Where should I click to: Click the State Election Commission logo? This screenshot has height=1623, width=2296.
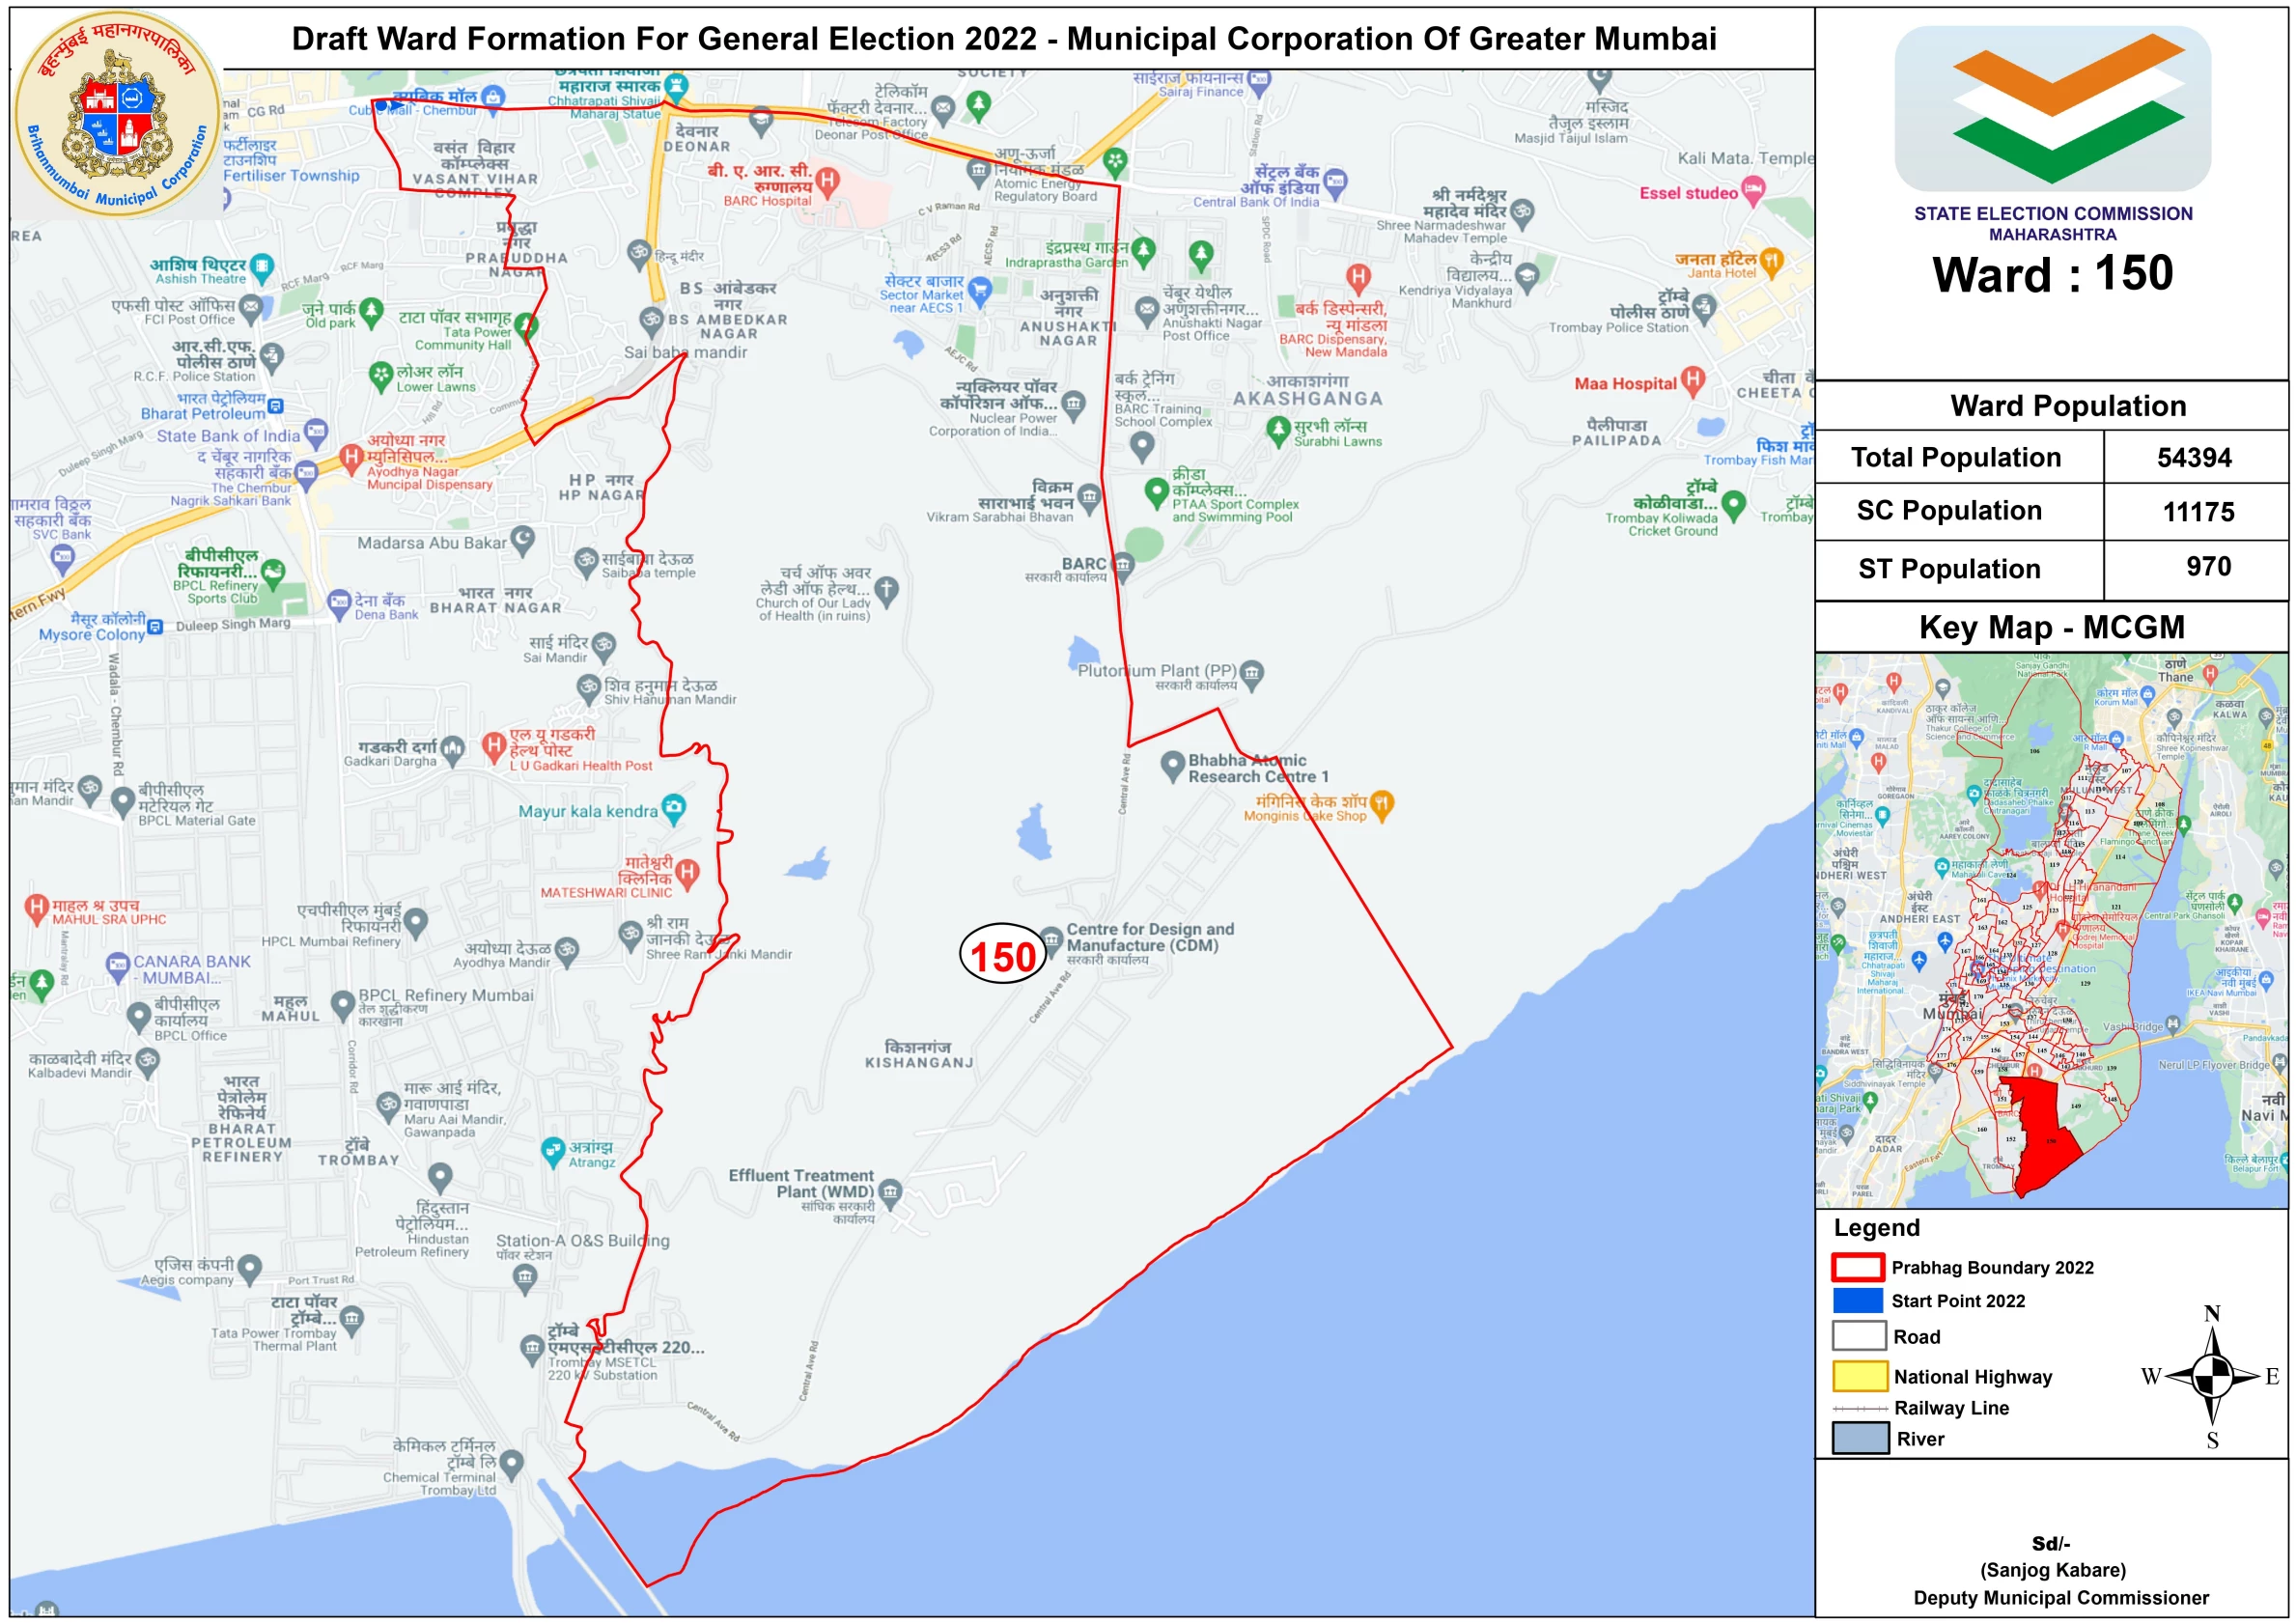pyautogui.click(x=2052, y=108)
